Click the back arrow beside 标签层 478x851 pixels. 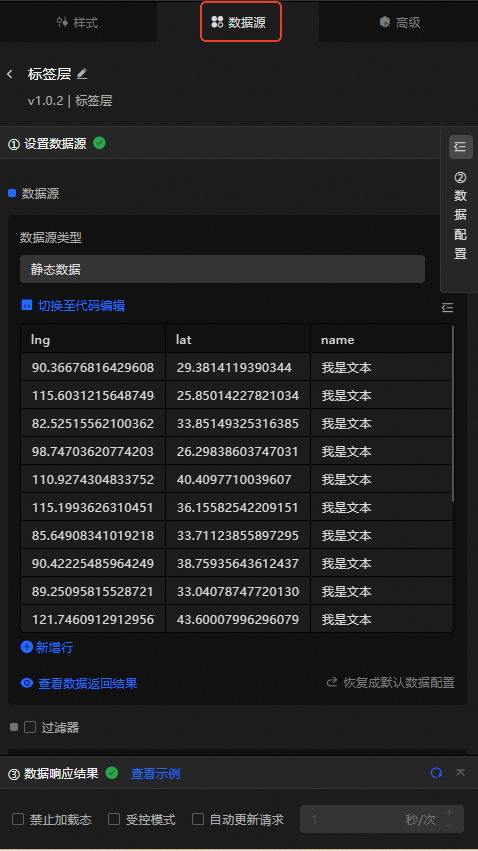(10, 74)
